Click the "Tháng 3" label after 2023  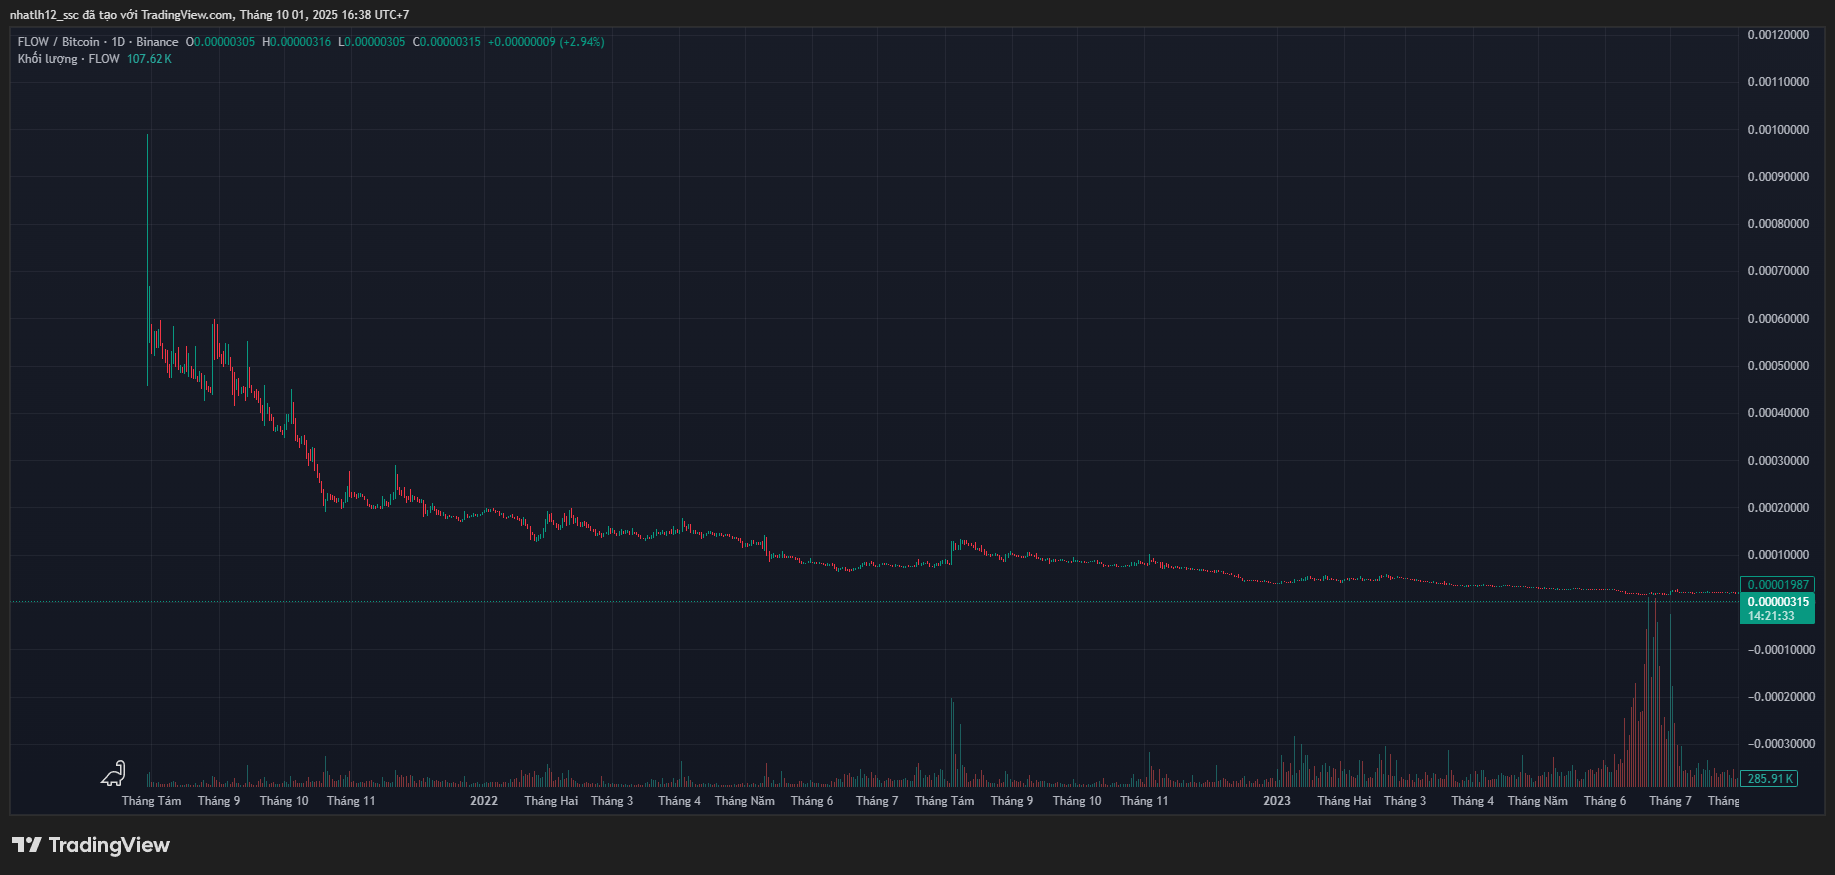point(1405,801)
